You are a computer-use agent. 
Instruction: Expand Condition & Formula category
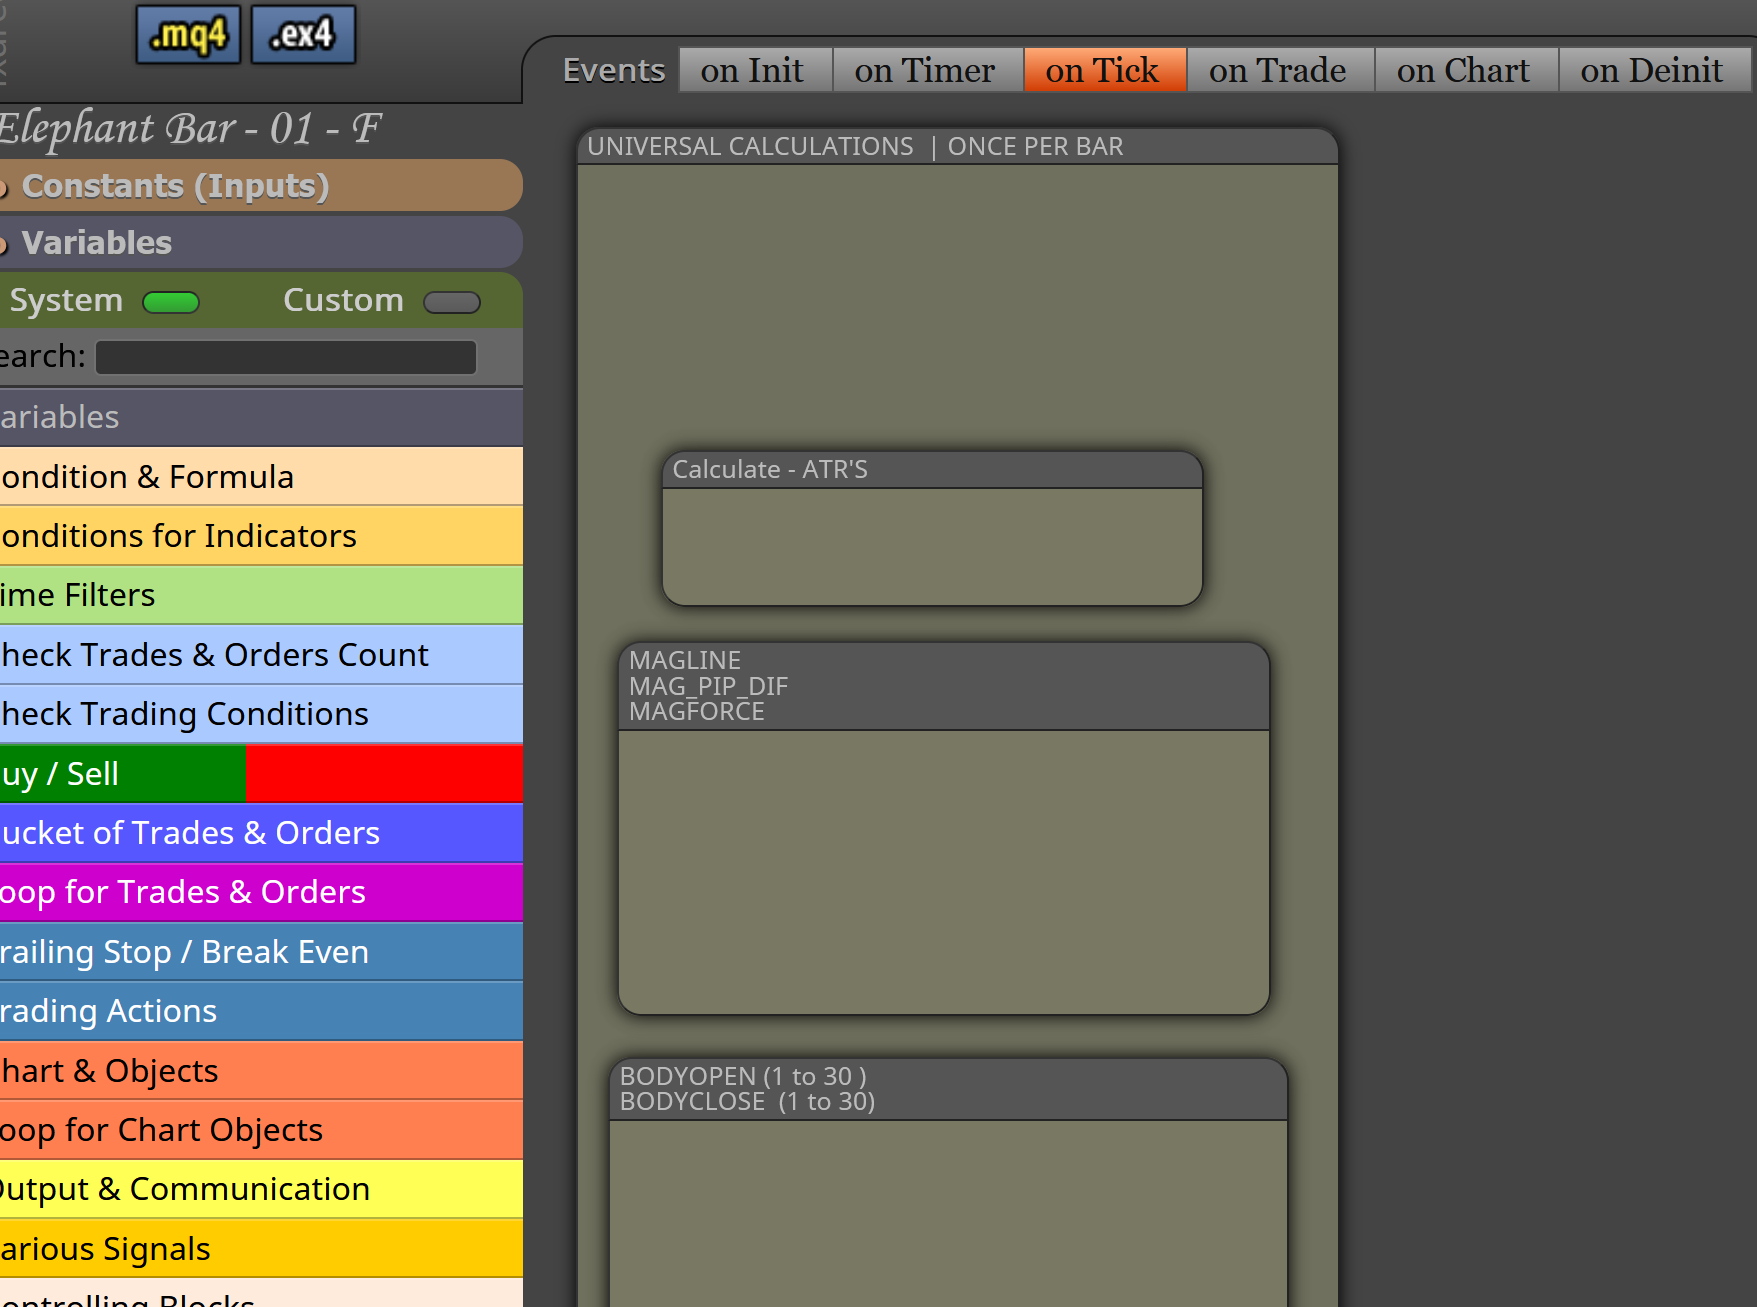(x=261, y=477)
